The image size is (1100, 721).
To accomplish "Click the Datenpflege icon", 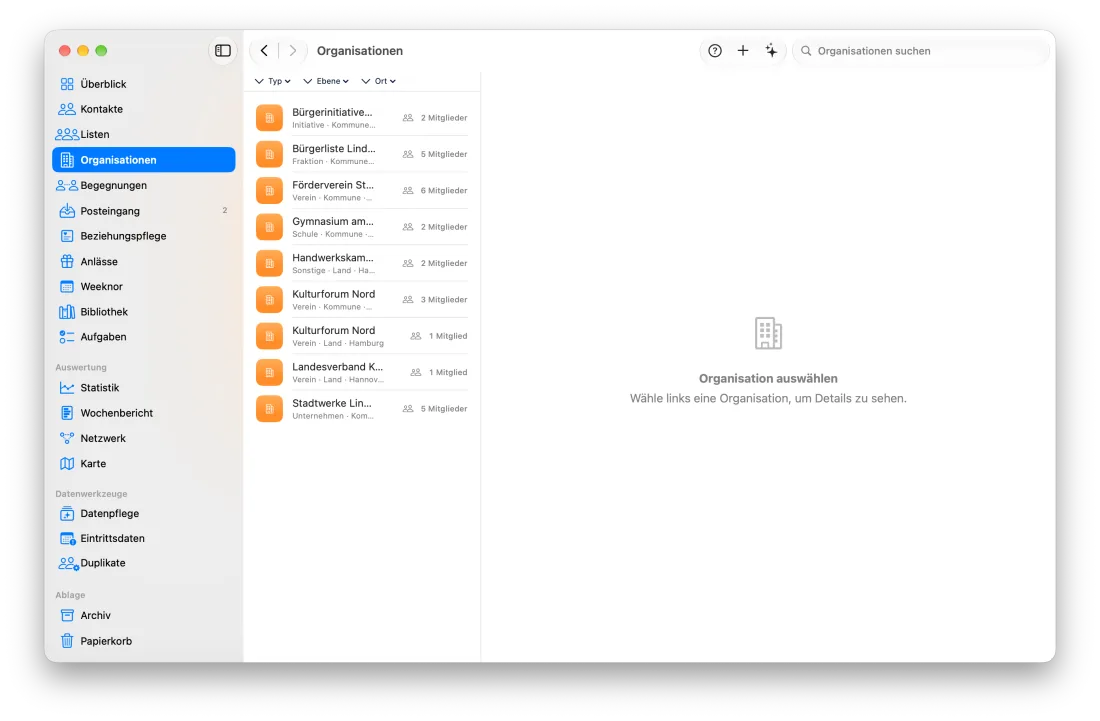I will (x=67, y=513).
